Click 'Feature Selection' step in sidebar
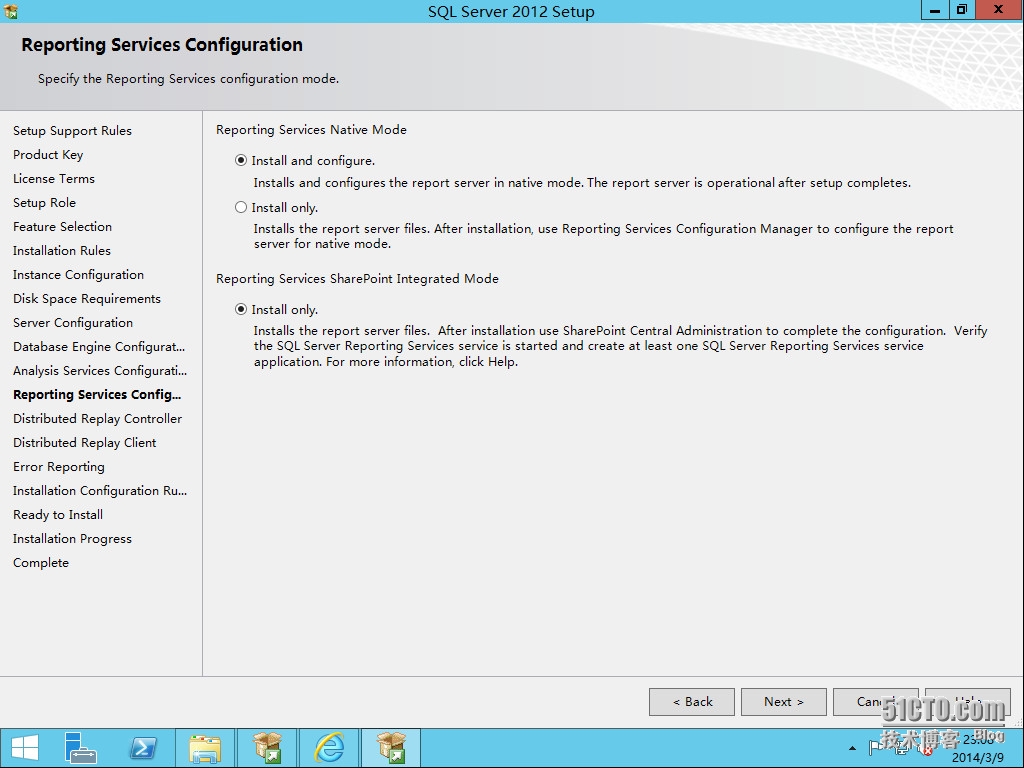Viewport: 1024px width, 768px height. click(63, 227)
